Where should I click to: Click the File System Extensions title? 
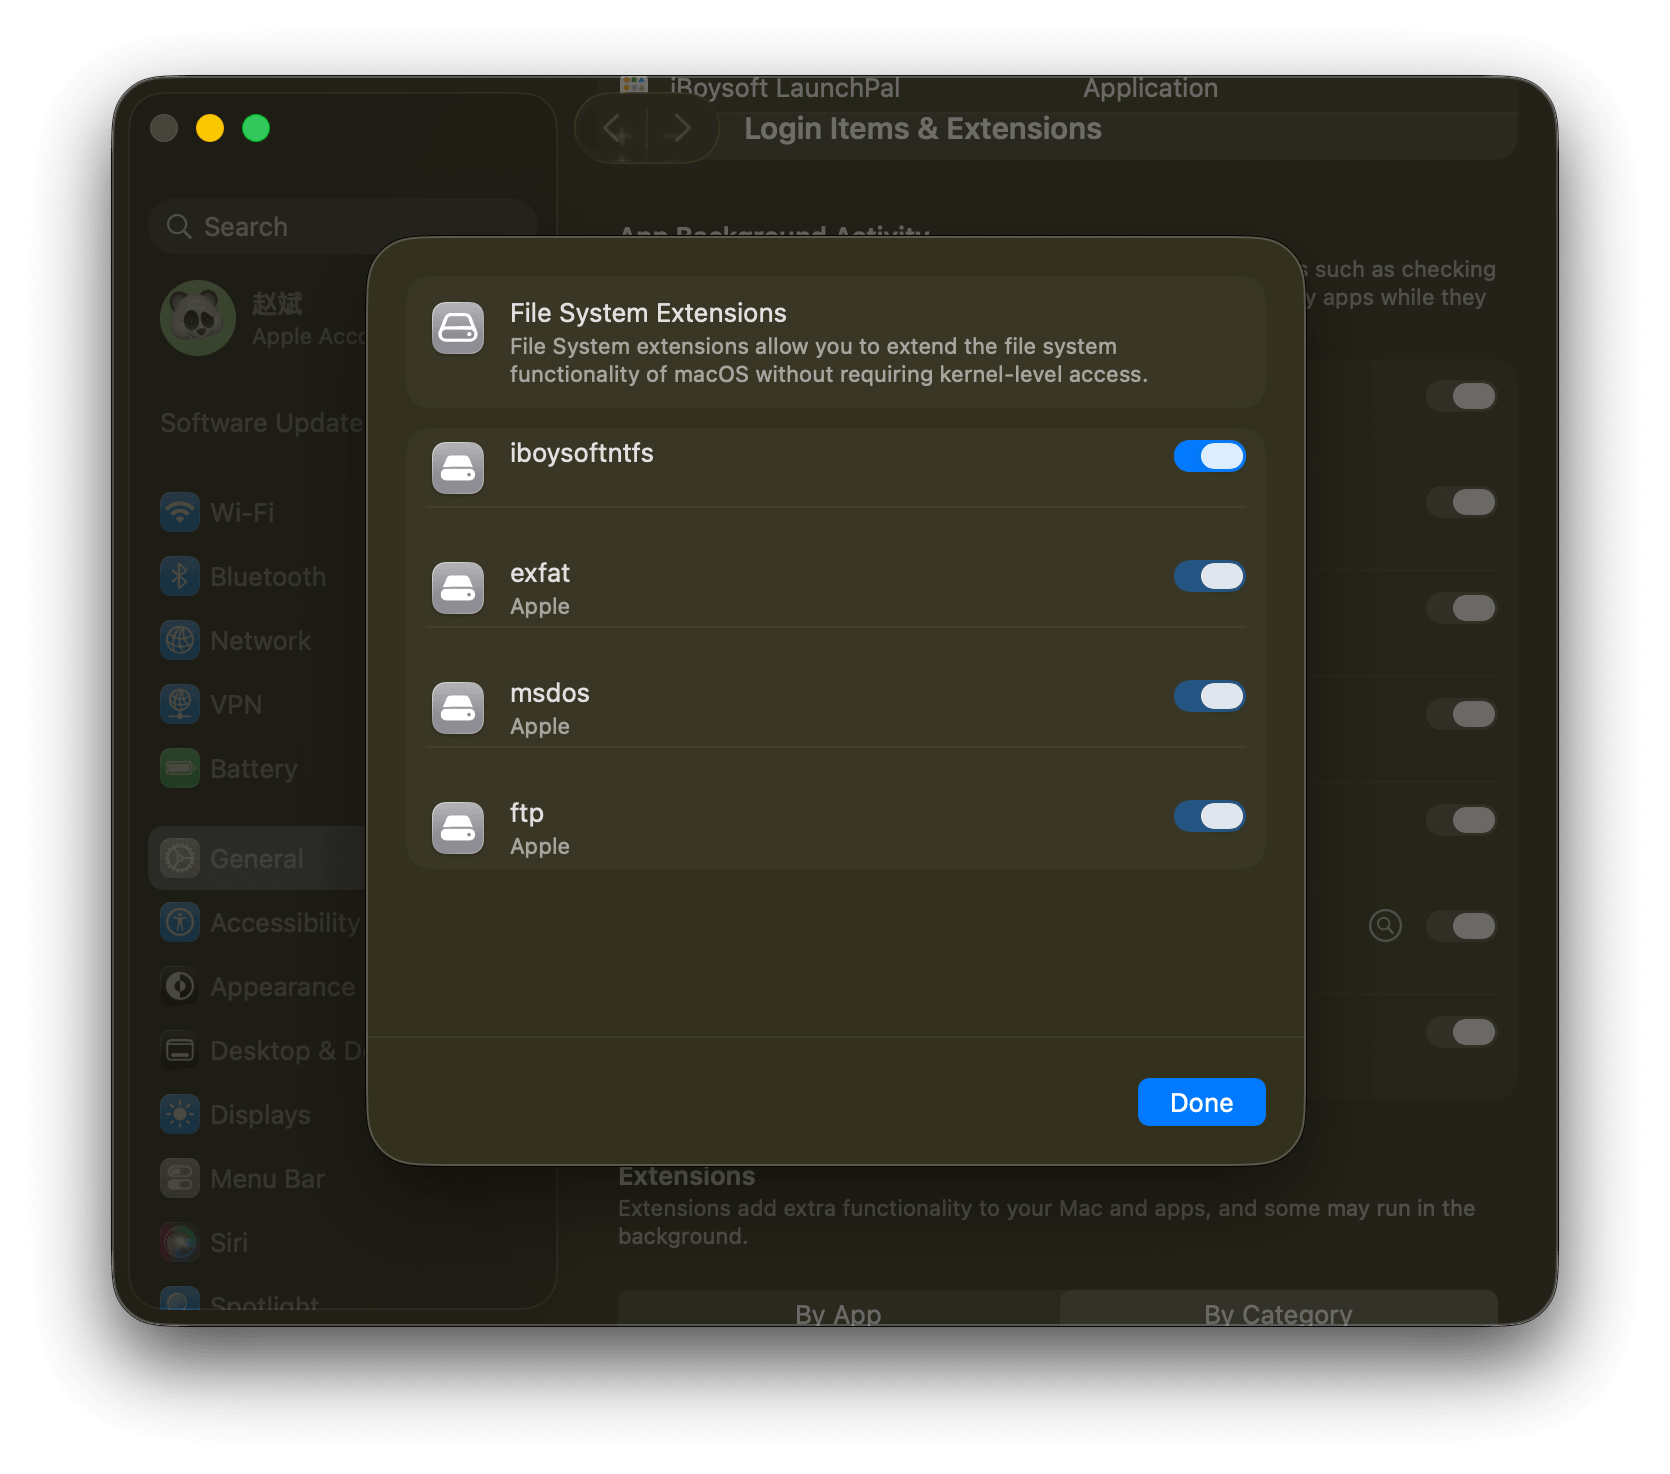pos(648,313)
